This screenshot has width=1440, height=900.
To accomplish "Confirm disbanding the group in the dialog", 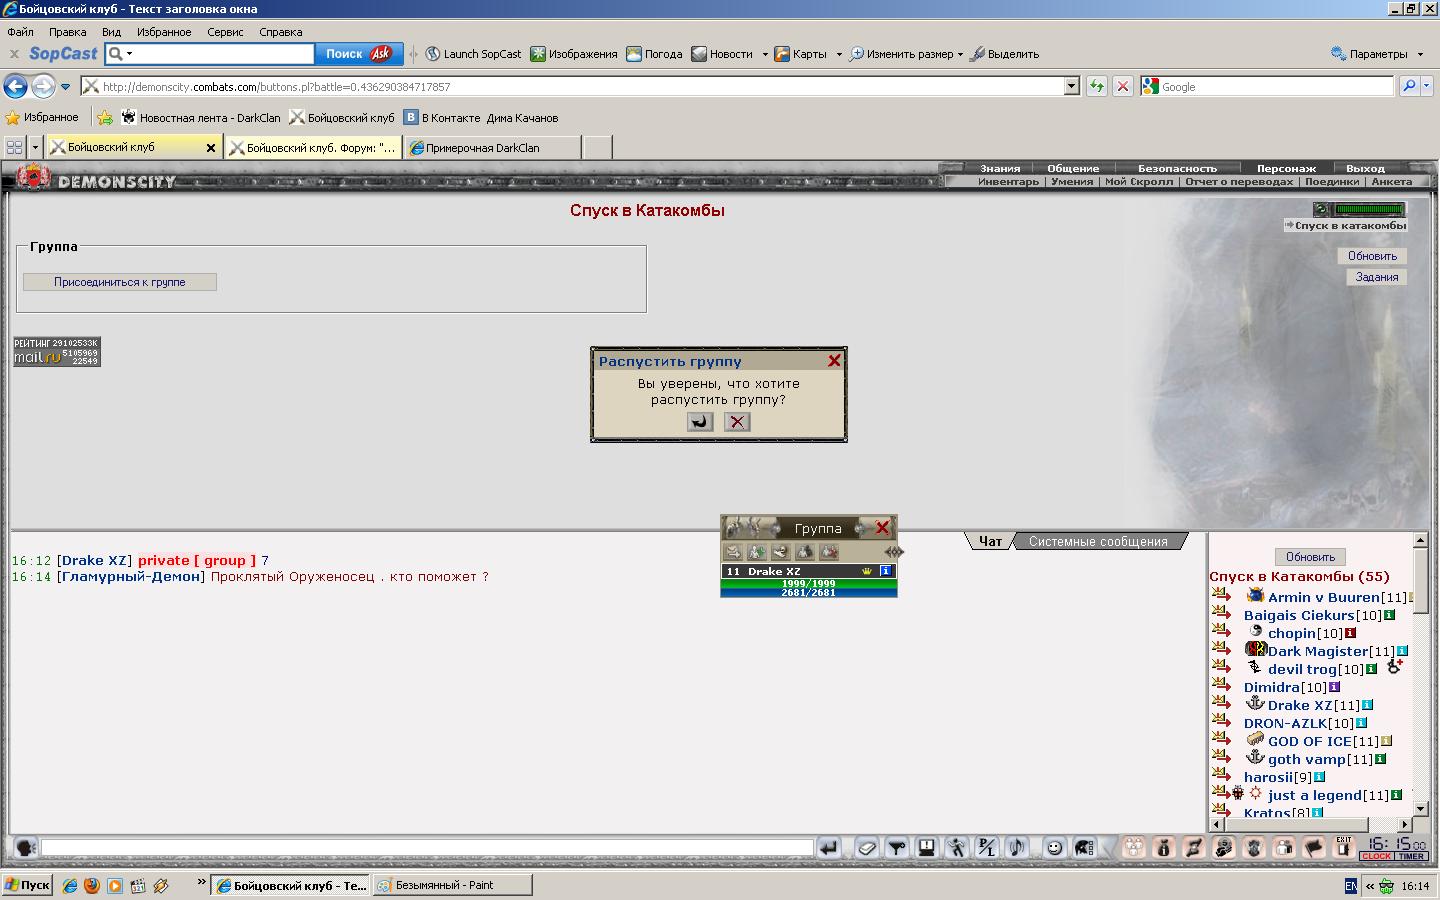I will point(700,421).
